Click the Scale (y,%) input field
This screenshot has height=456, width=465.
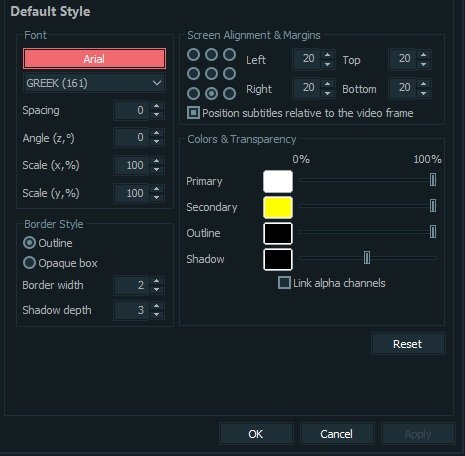[x=131, y=193]
